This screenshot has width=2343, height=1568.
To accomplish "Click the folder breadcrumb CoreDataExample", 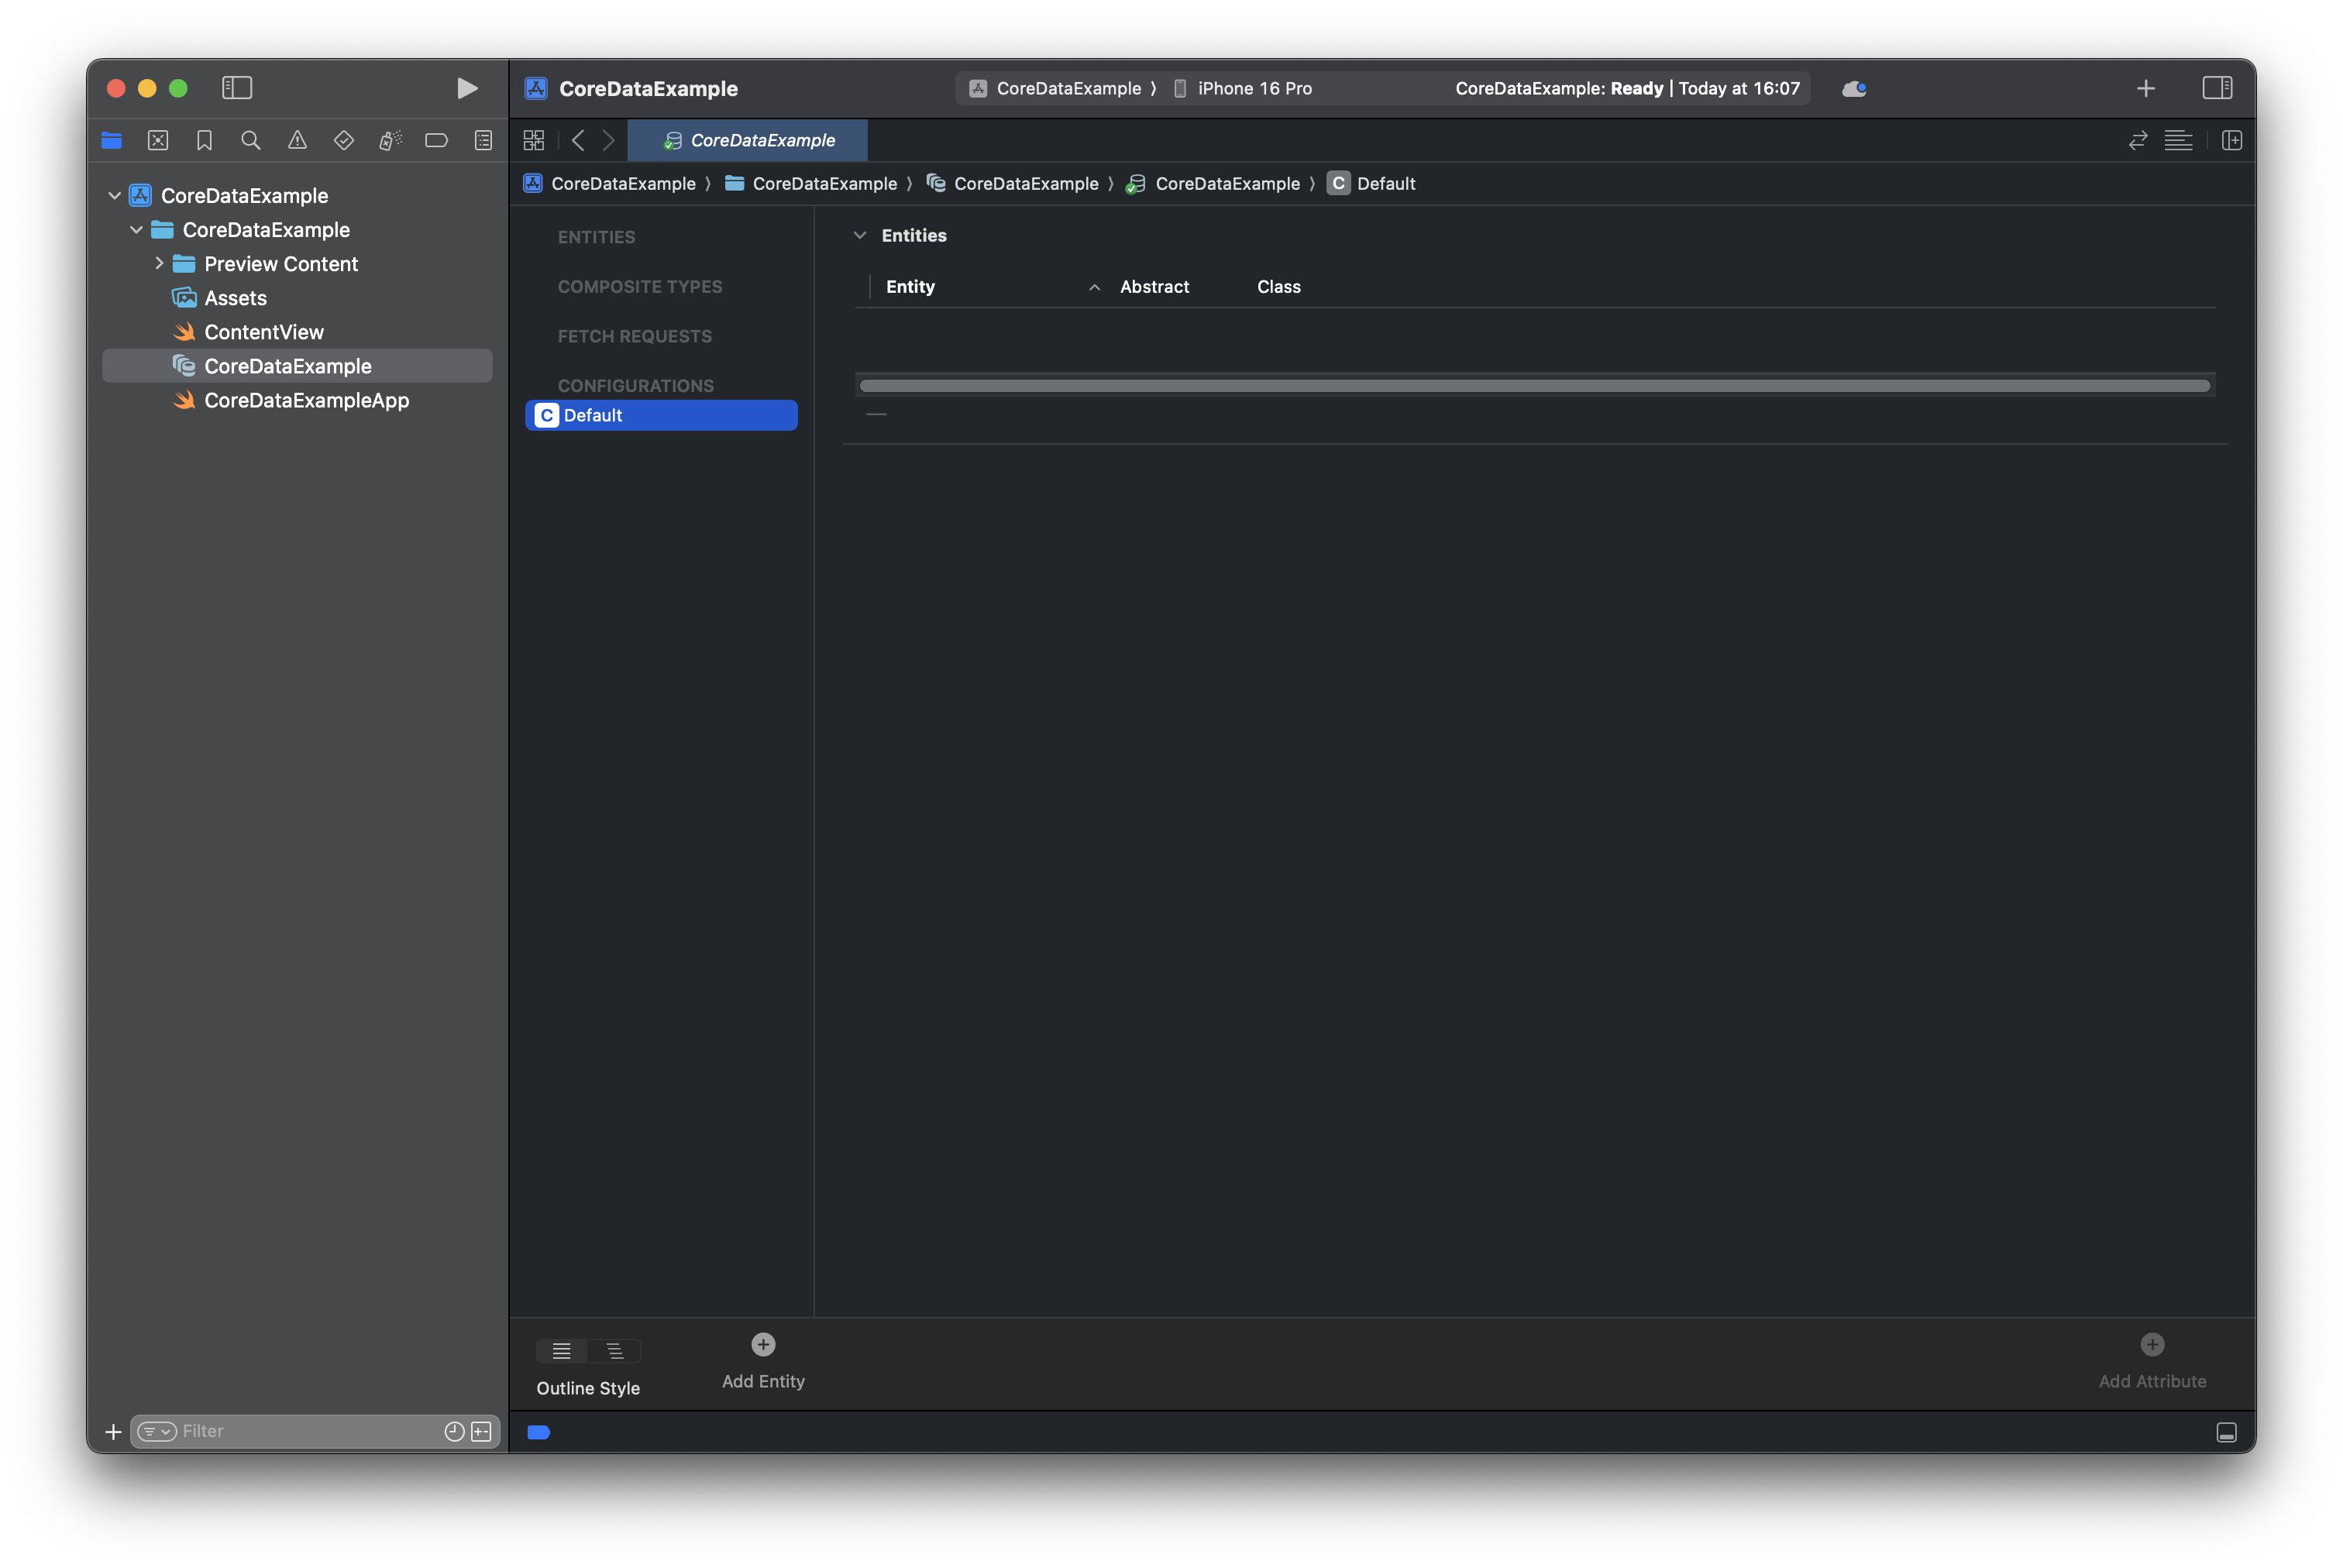I will [811, 183].
